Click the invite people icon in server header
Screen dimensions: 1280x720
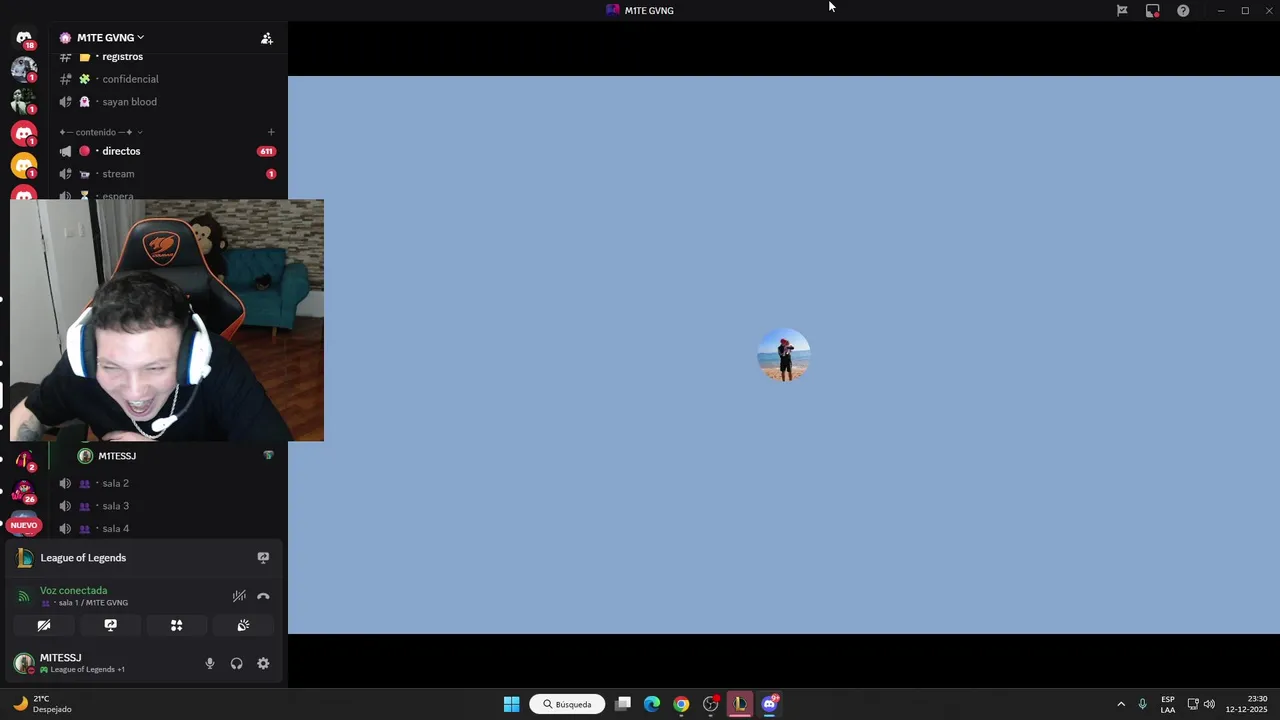tap(267, 38)
